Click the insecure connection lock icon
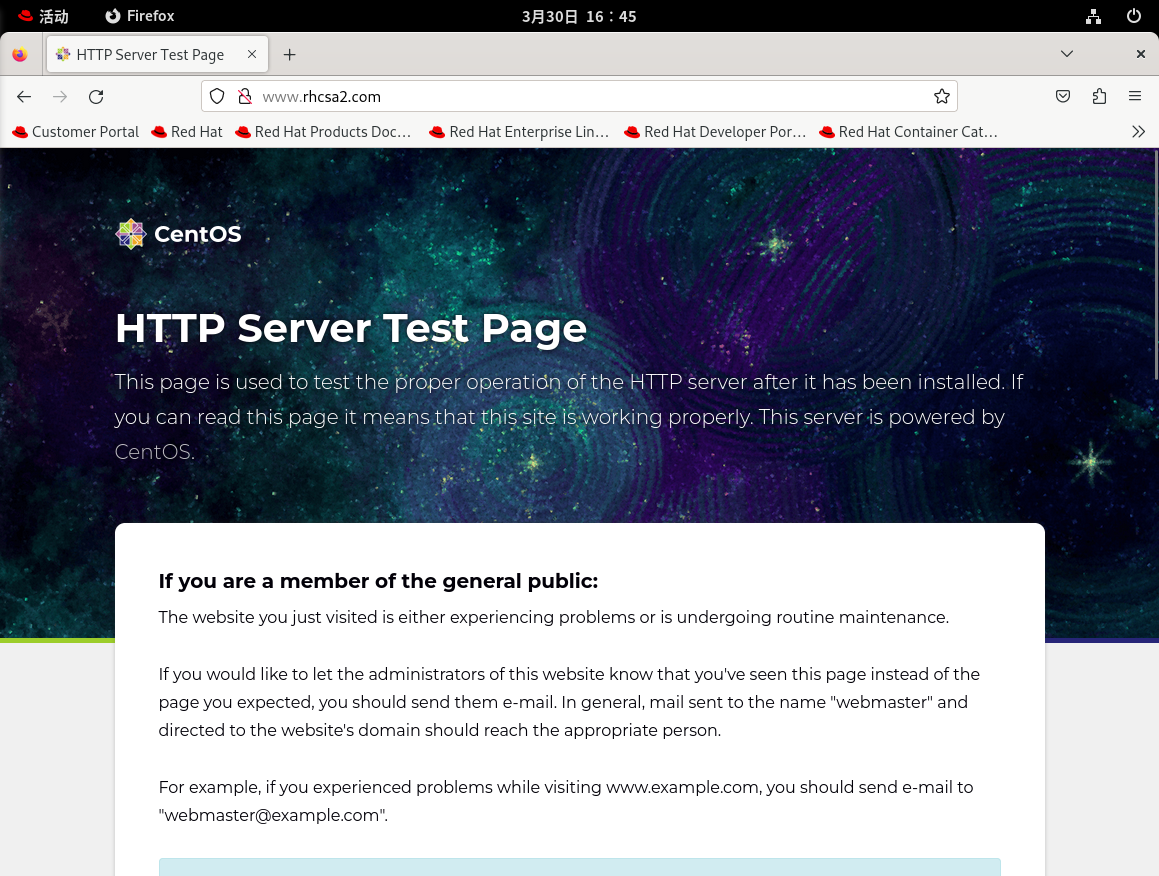The width and height of the screenshot is (1159, 876). [x=245, y=97]
